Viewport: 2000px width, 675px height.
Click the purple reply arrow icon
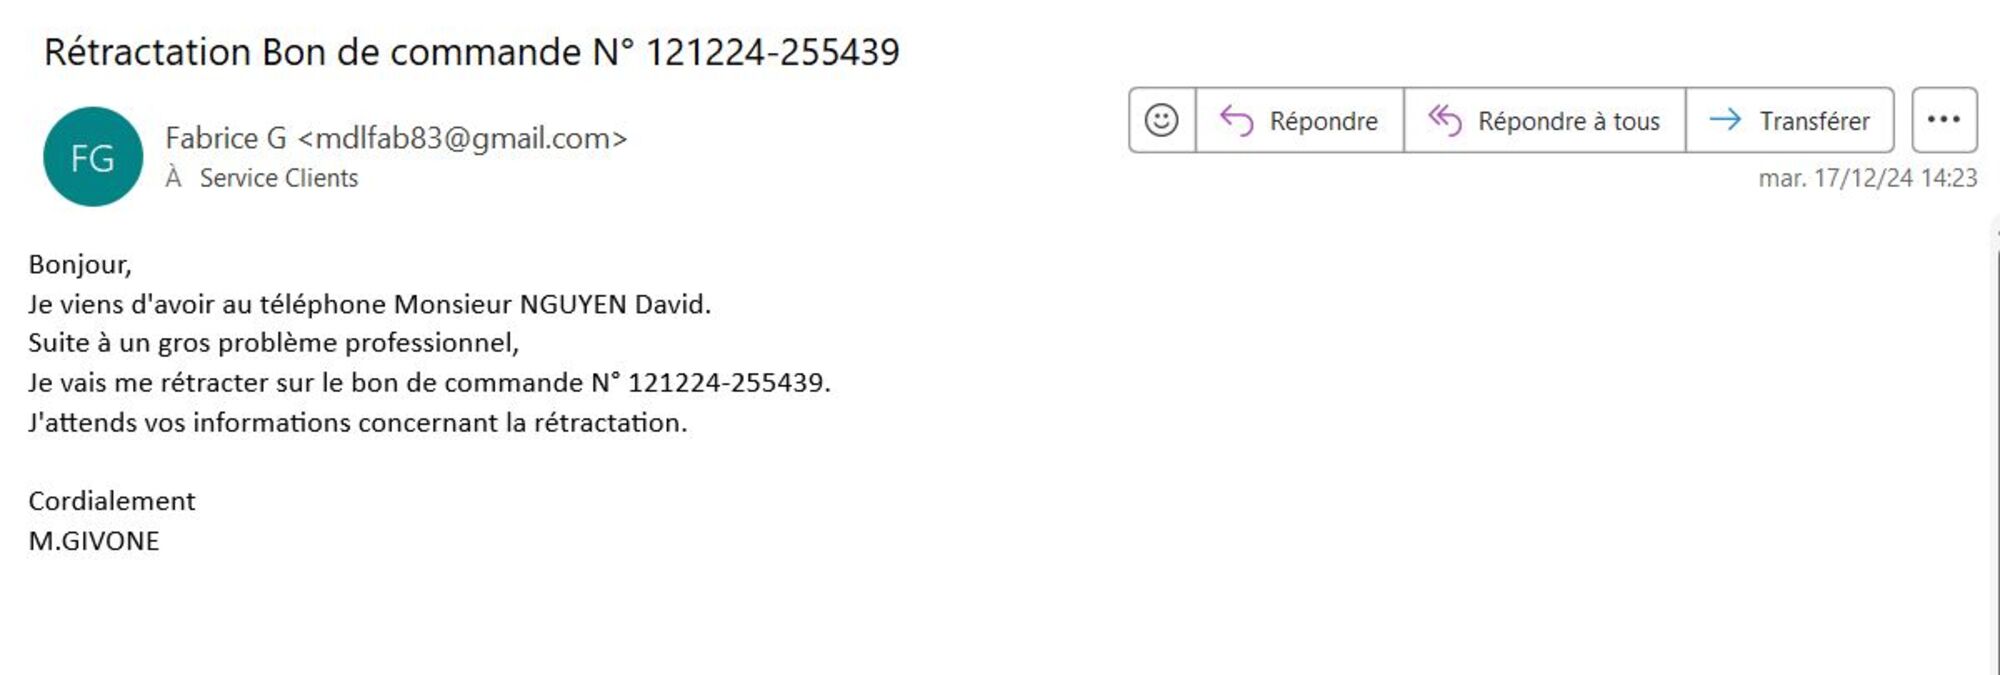1237,121
